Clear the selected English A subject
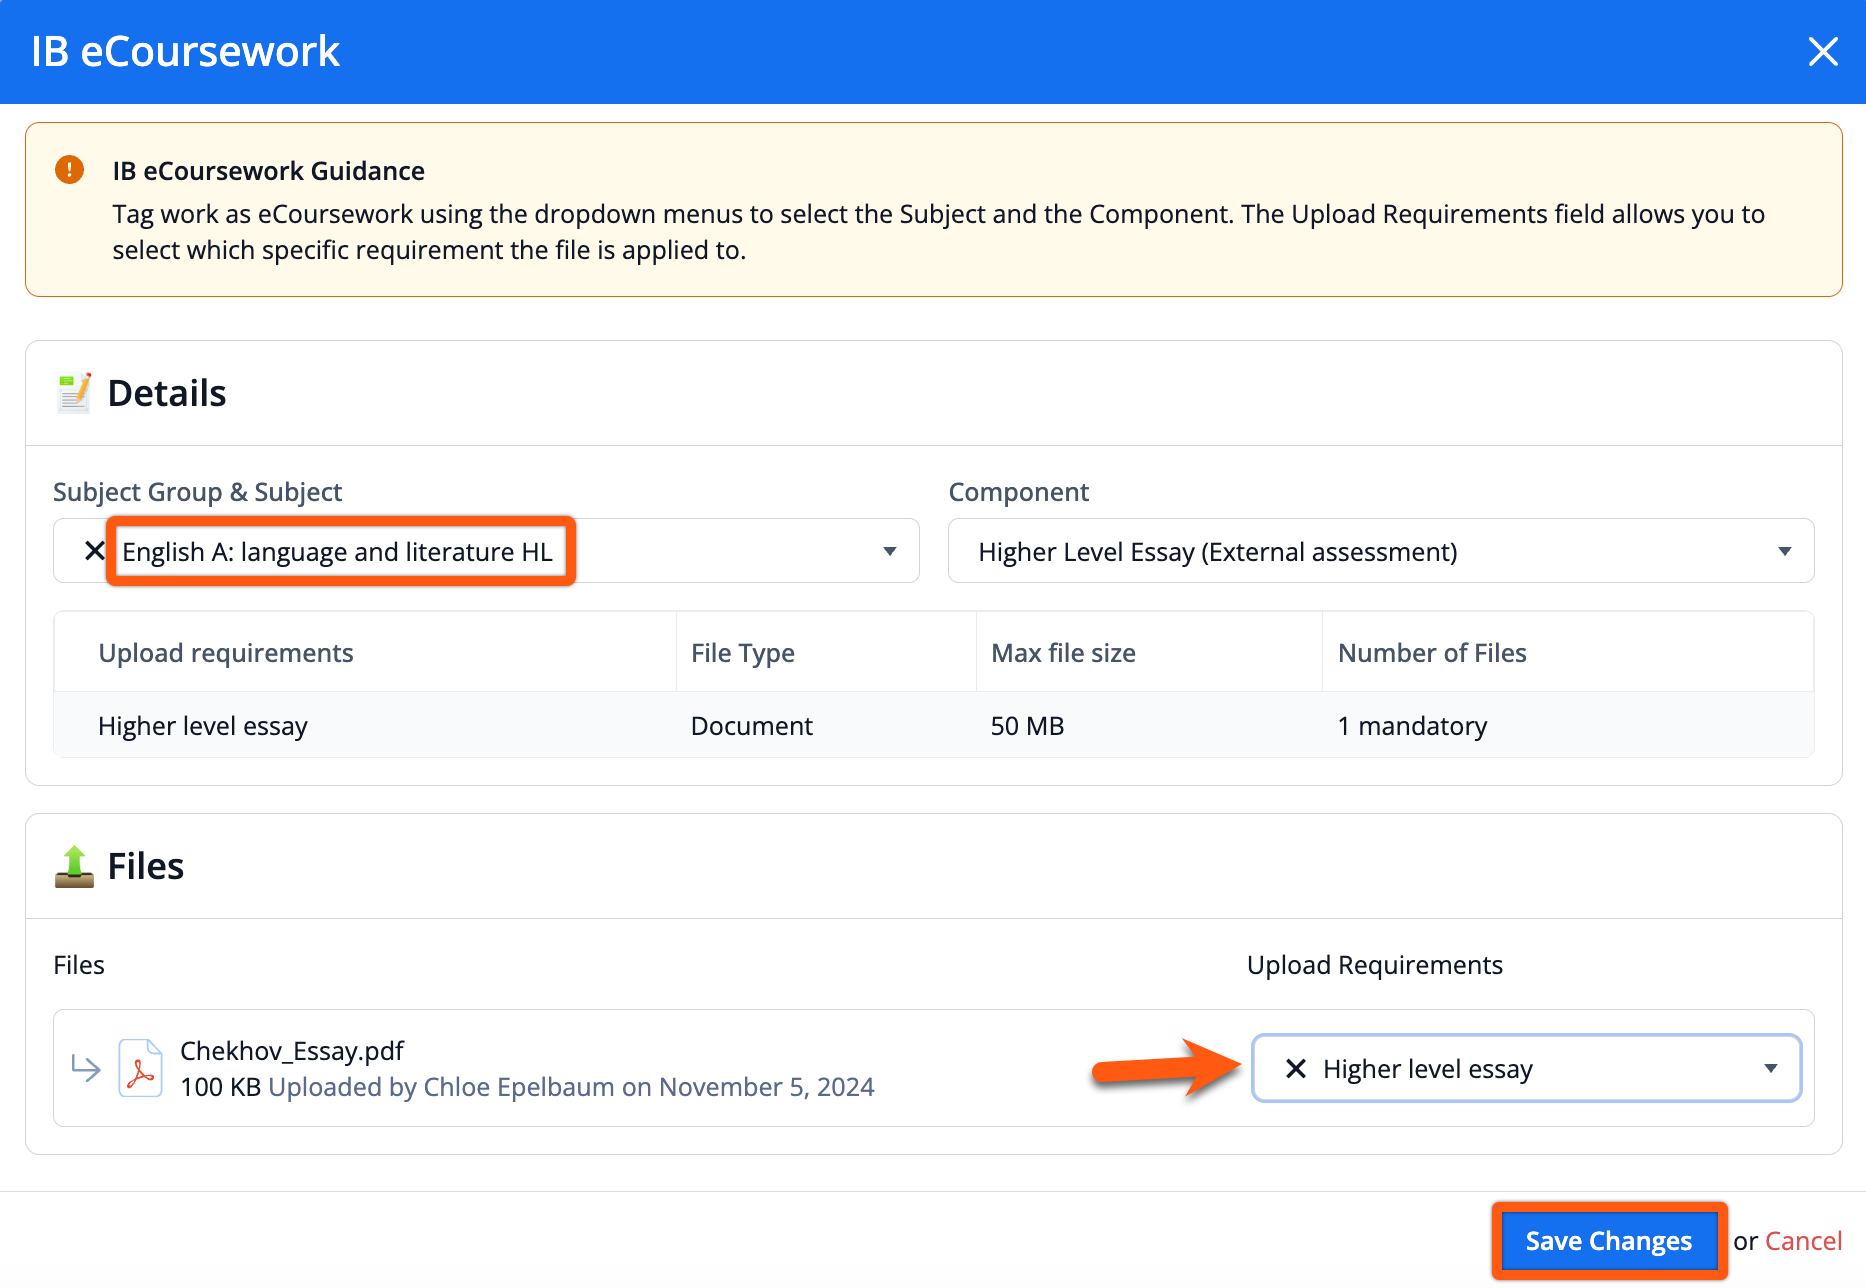 pos(94,551)
